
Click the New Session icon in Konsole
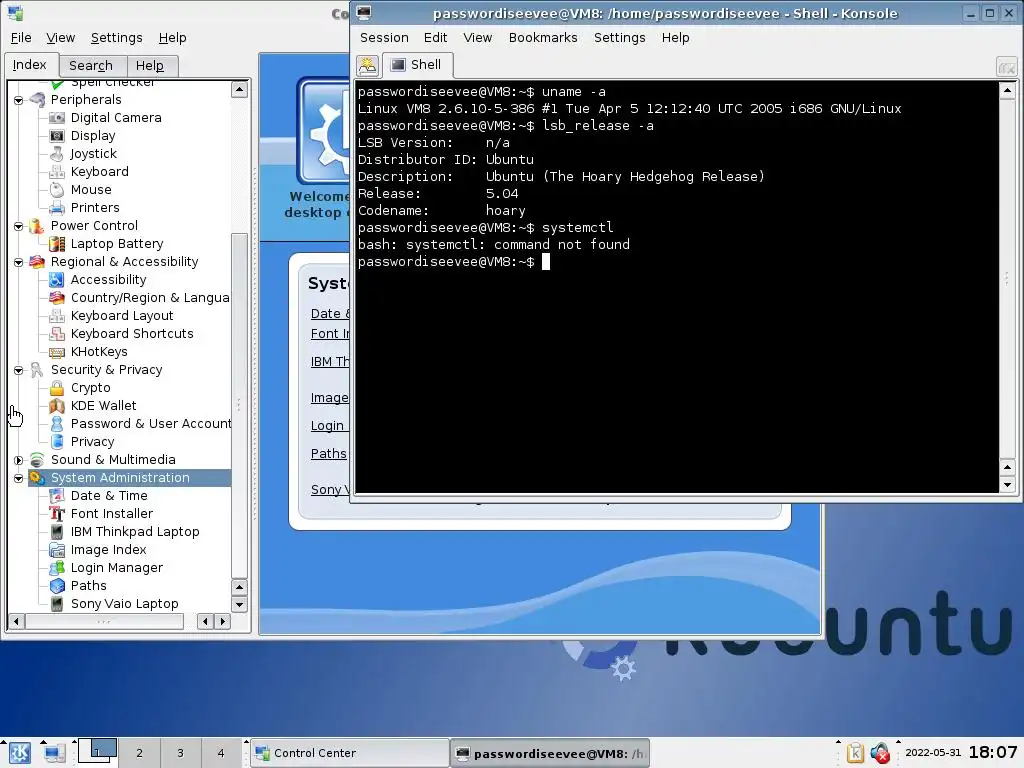pos(368,65)
